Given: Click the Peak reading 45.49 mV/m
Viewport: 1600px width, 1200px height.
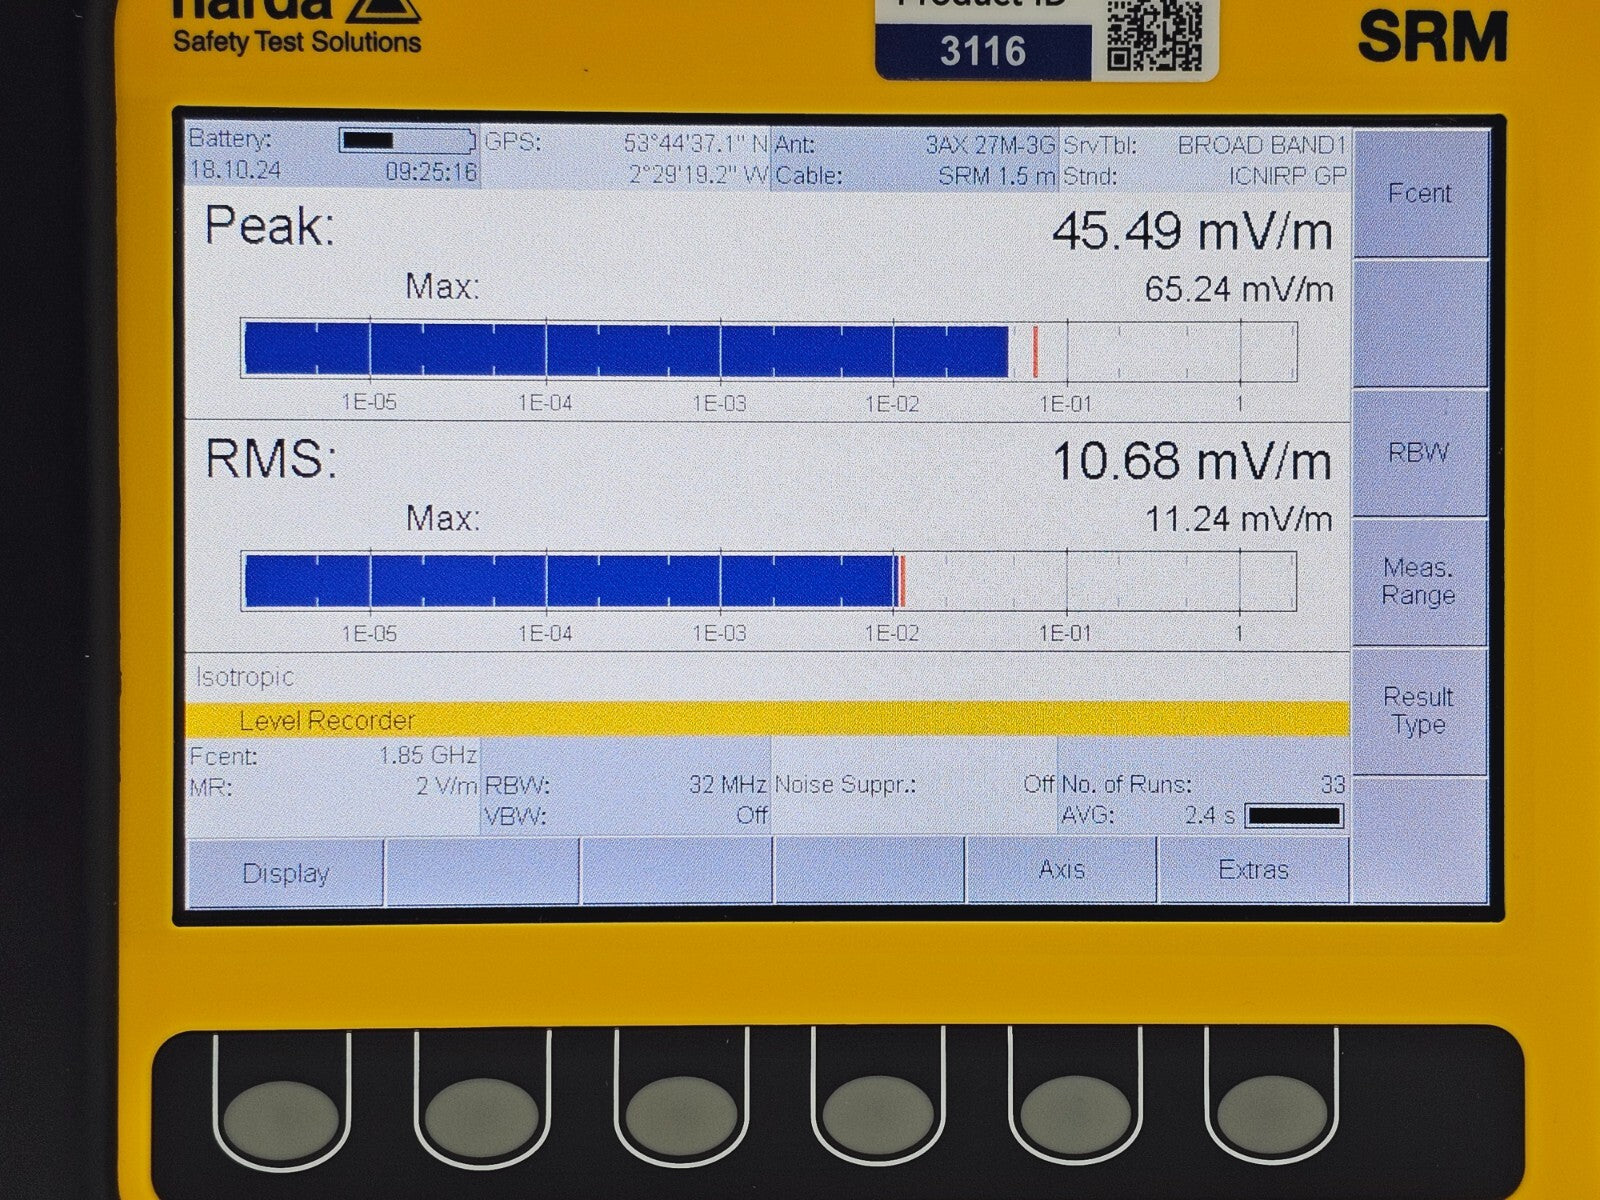Looking at the screenshot, I should (x=1191, y=232).
